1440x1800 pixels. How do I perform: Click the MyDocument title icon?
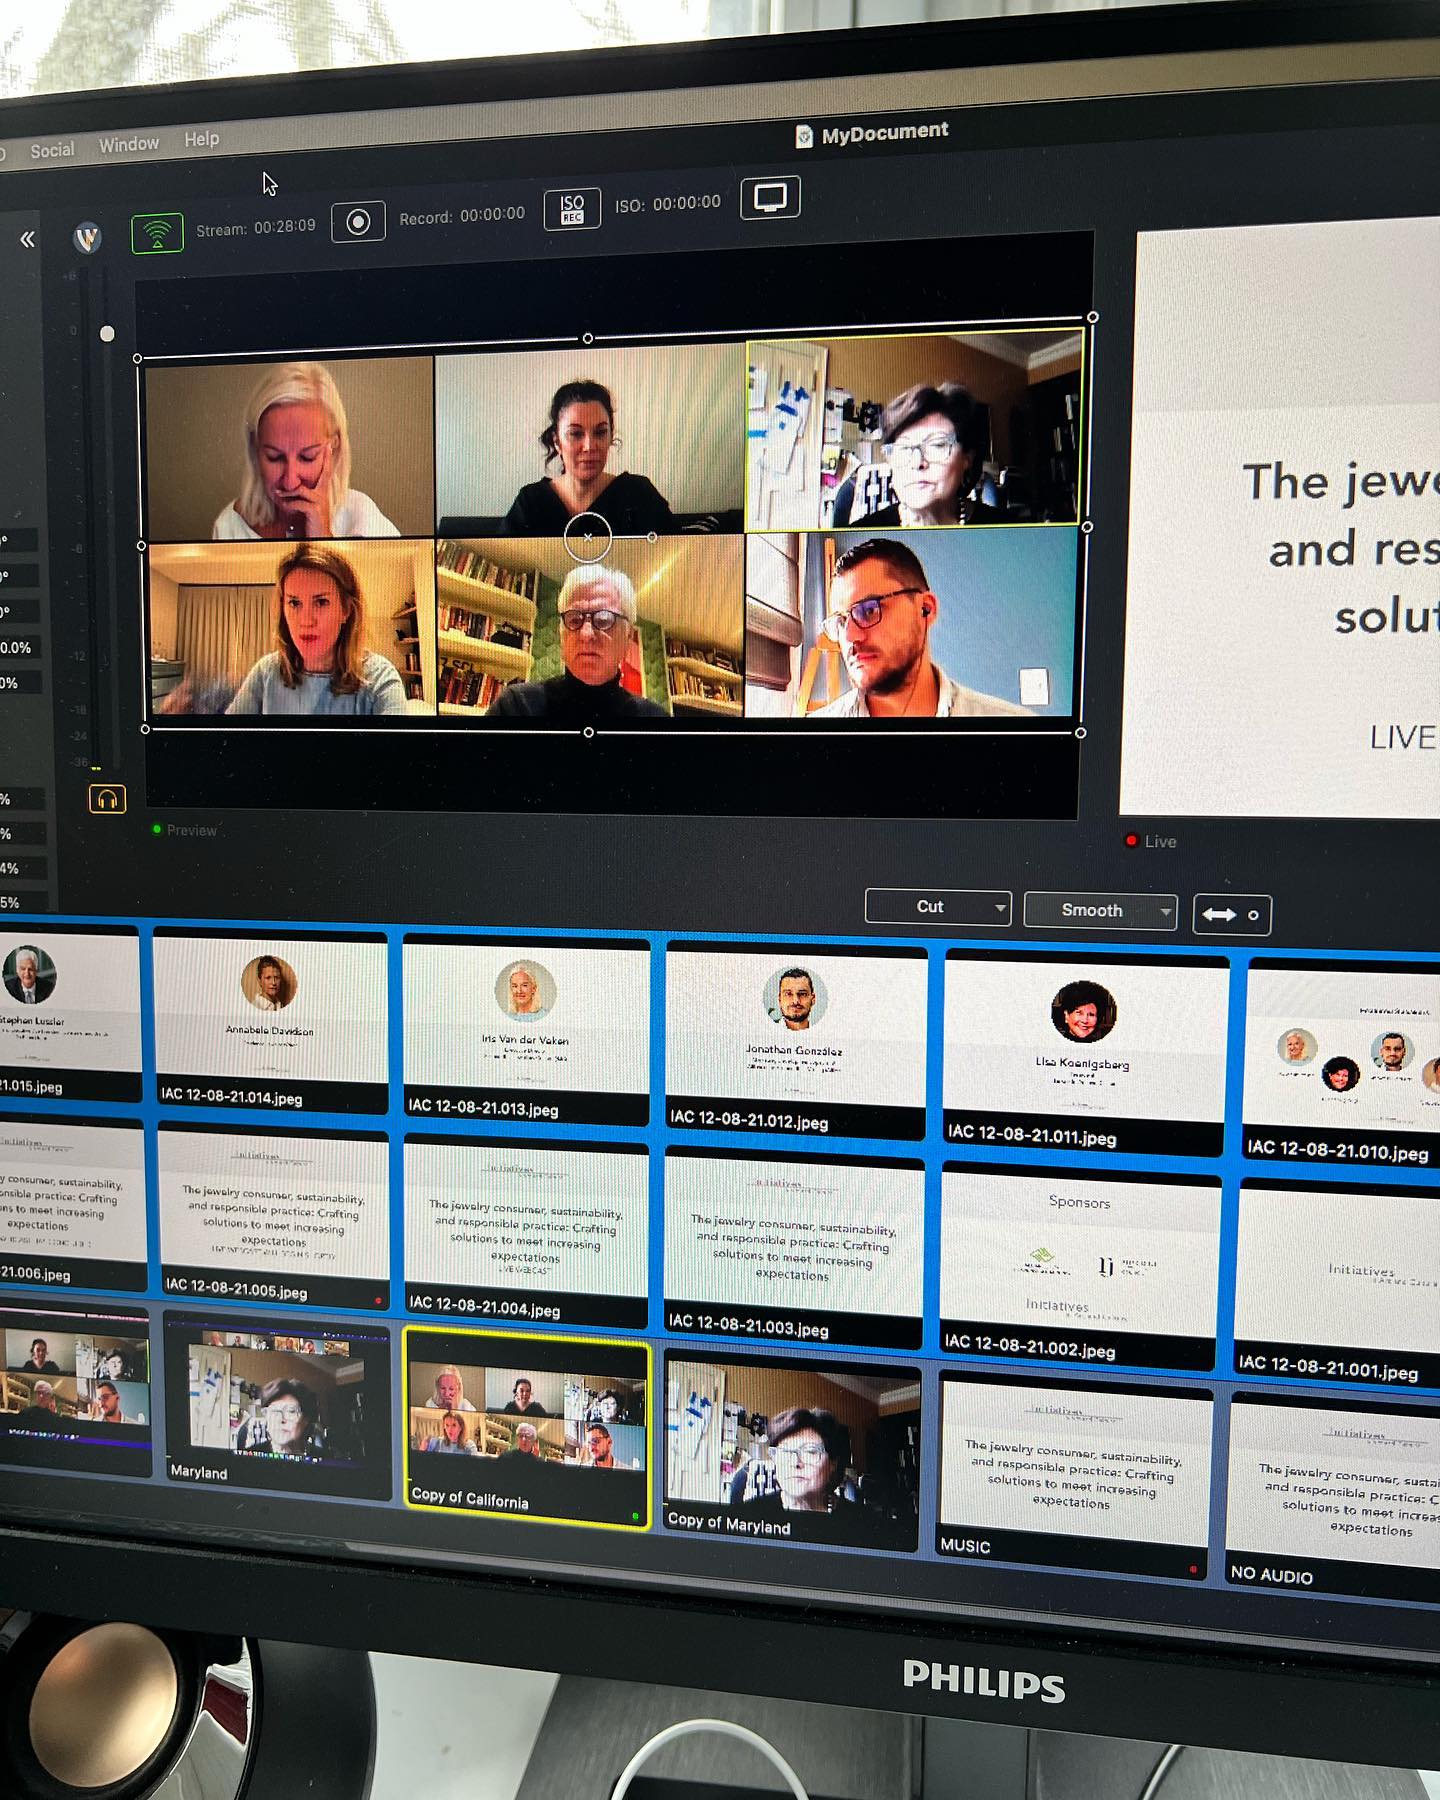[803, 136]
